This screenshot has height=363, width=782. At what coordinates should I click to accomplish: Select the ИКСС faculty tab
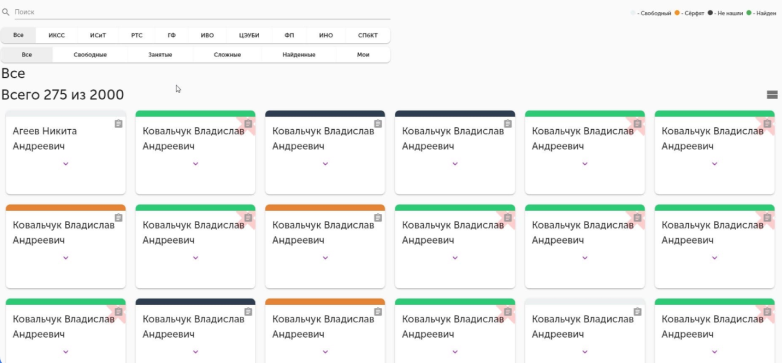[x=56, y=35]
